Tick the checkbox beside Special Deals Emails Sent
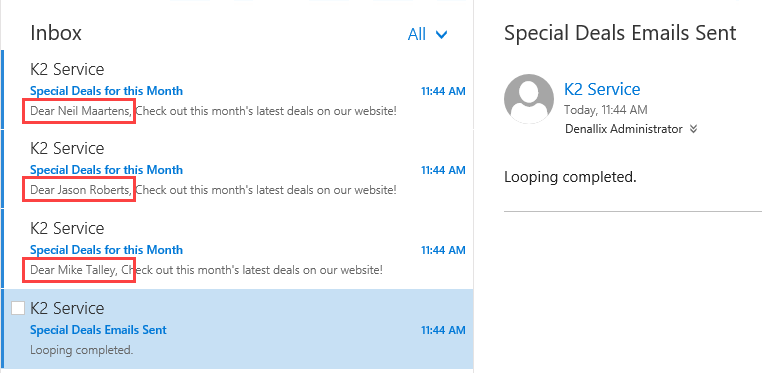The width and height of the screenshot is (762, 373). click(x=18, y=308)
